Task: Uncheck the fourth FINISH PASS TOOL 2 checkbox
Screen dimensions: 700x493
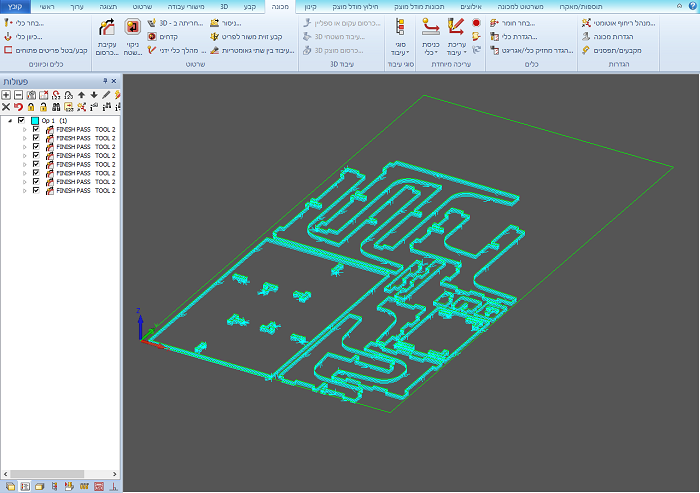Action: click(36, 155)
